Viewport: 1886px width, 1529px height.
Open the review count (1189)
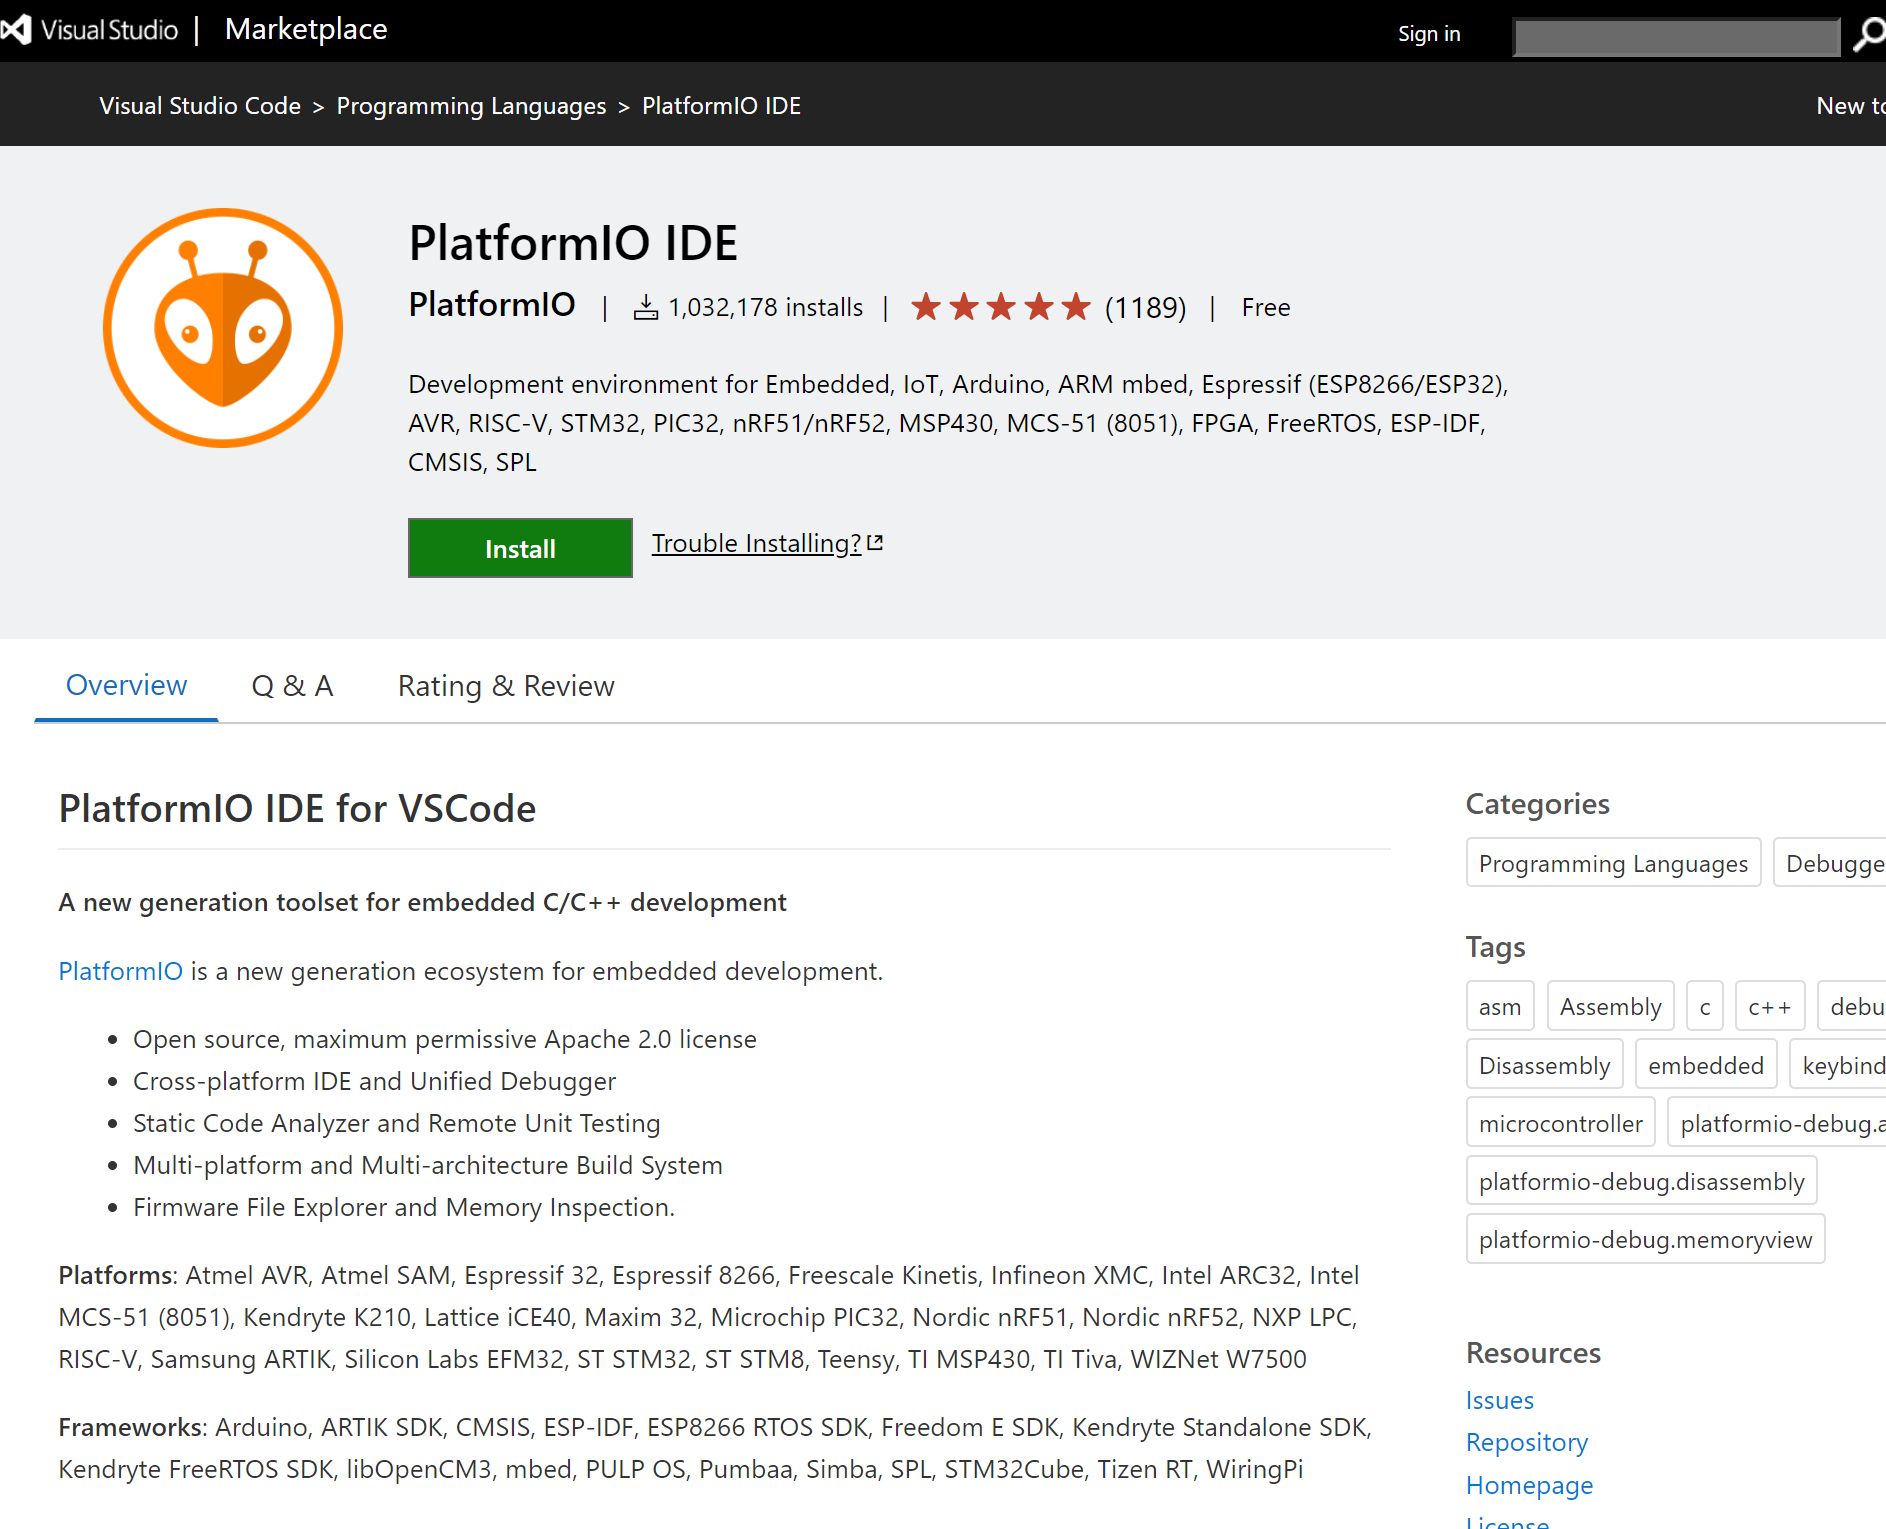1145,307
